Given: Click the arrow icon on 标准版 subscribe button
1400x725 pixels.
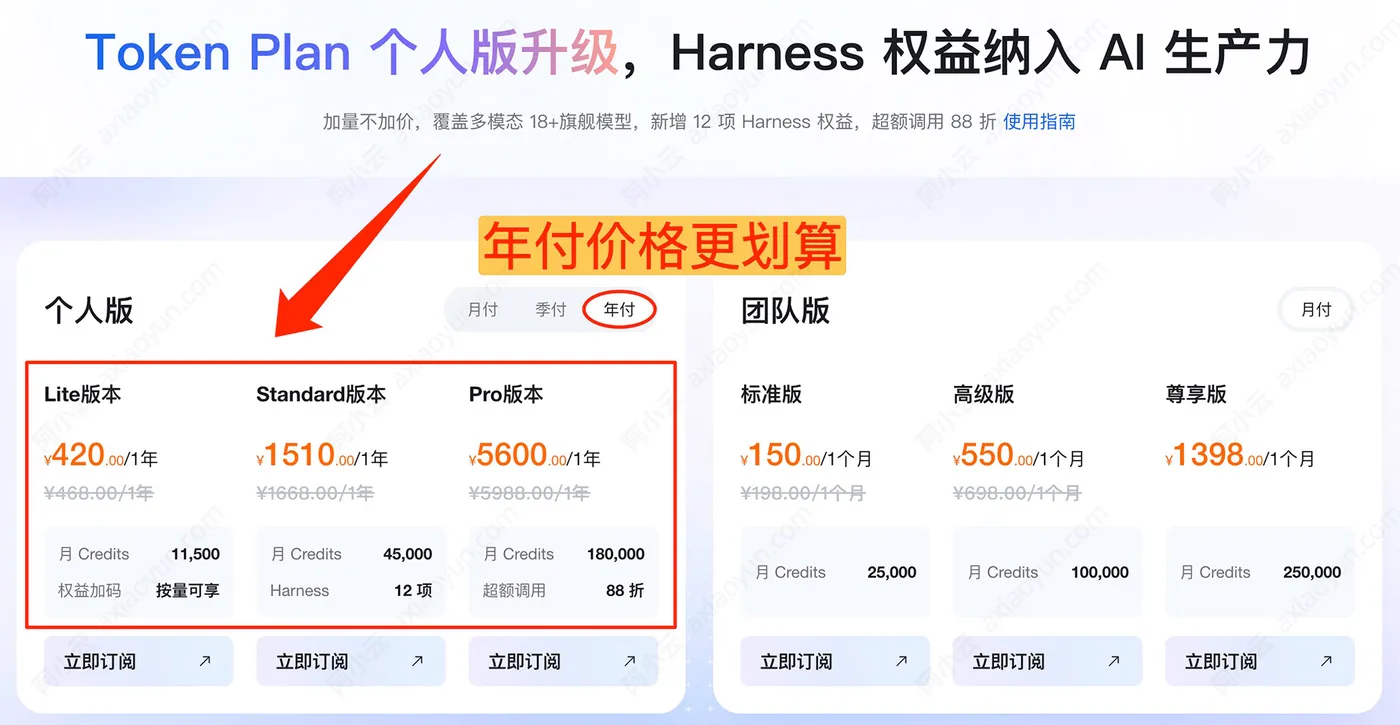Looking at the screenshot, I should [x=901, y=661].
